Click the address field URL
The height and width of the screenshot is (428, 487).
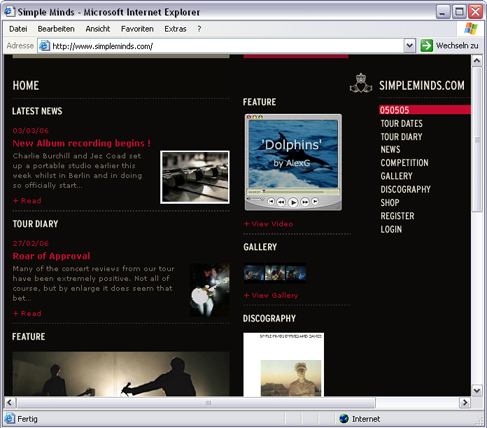(x=103, y=46)
